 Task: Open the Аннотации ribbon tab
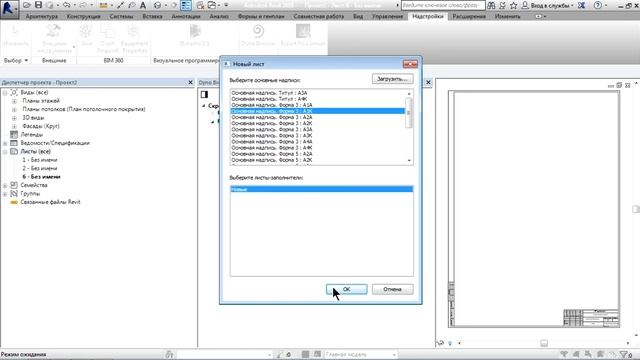click(x=186, y=16)
